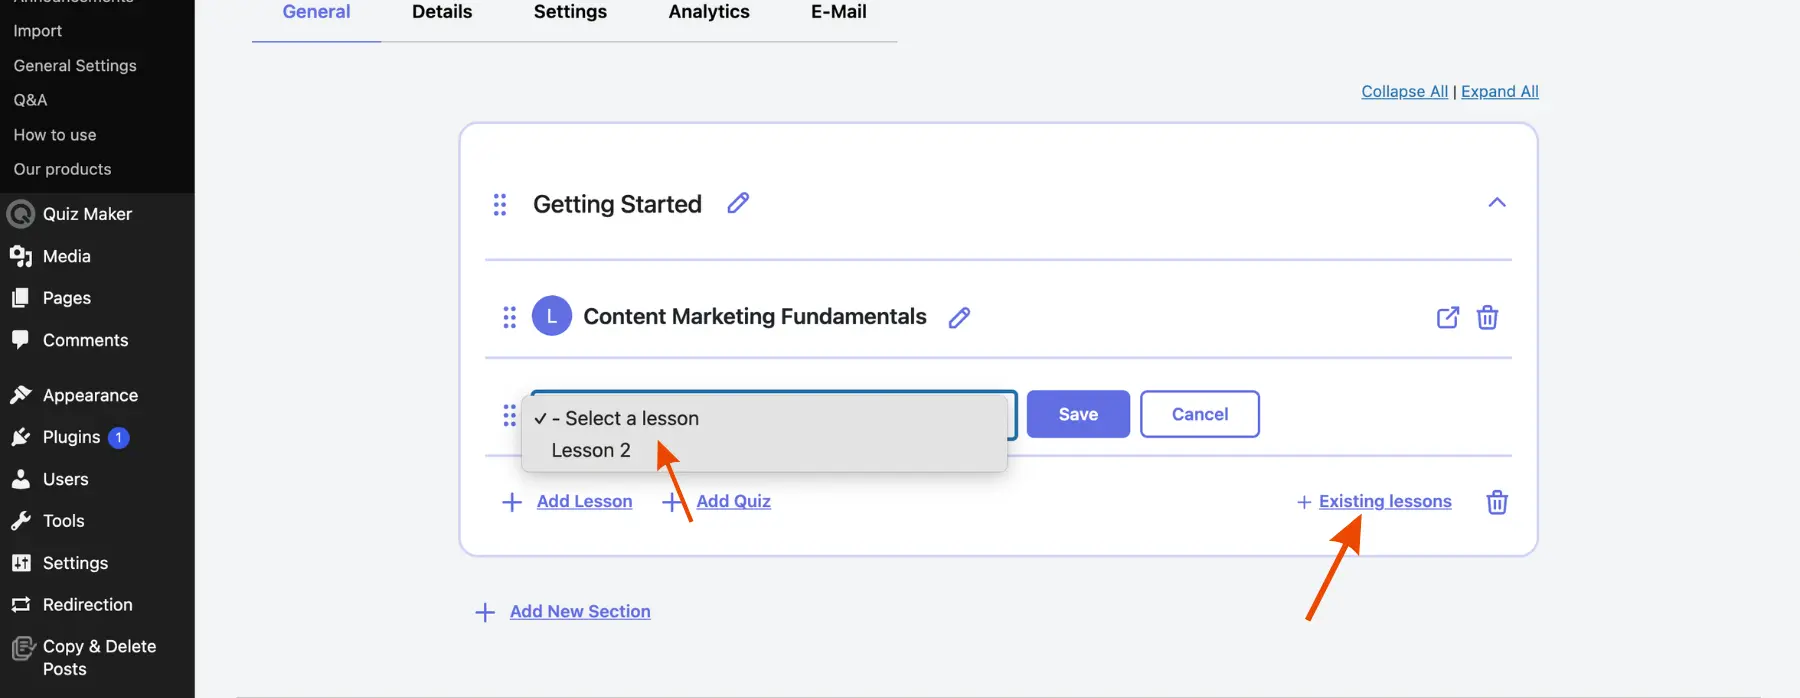
Task: Go to the E-Mail tab
Action: coord(838,12)
